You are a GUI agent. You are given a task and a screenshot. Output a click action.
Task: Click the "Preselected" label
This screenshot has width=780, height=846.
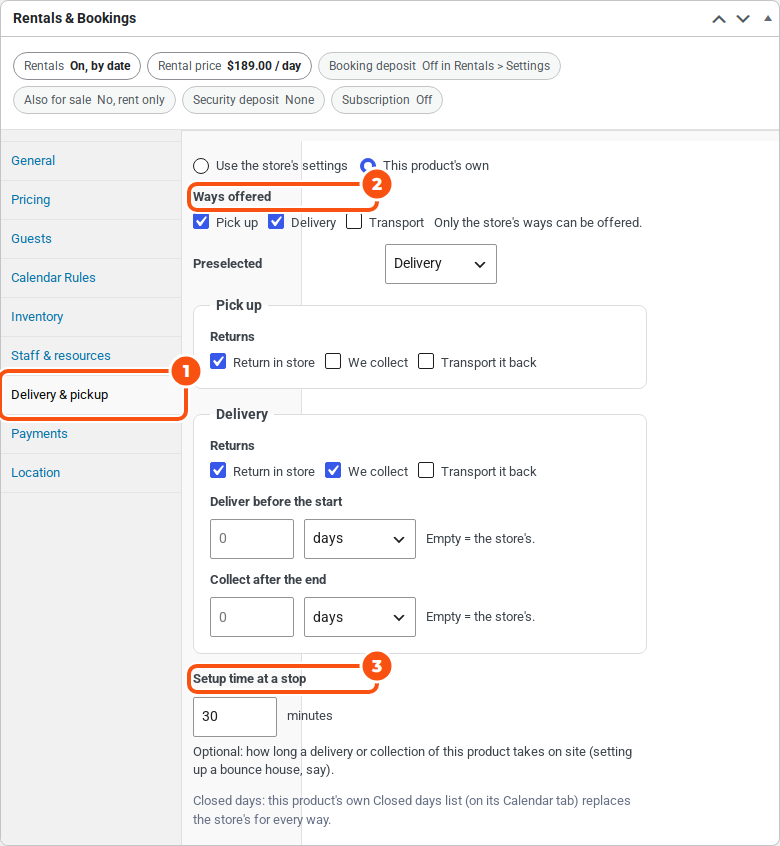228,264
